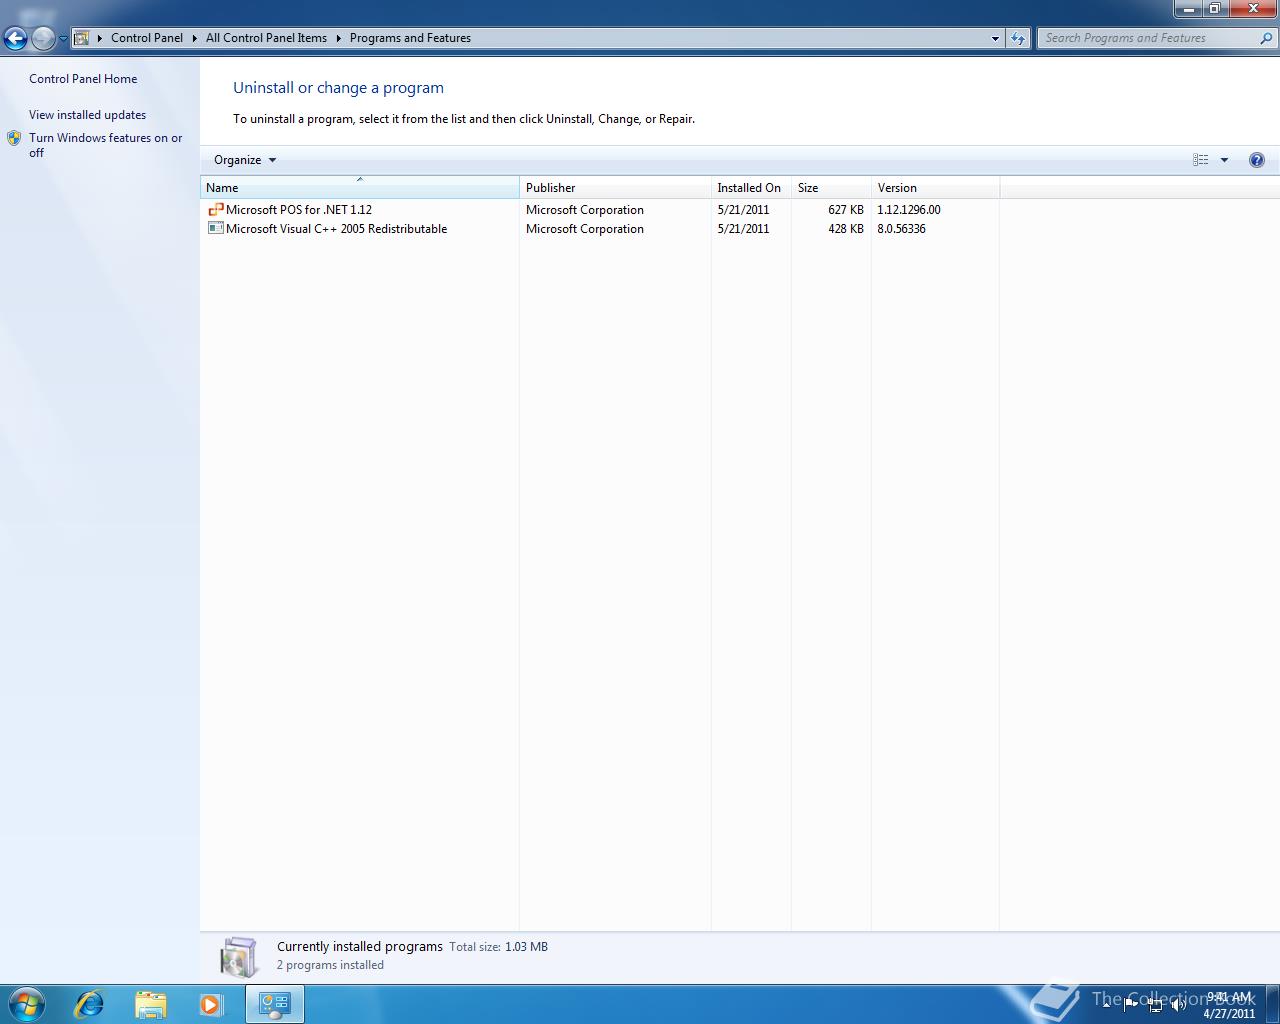
Task: Navigate to All Control Panel Items breadcrumb
Action: tap(266, 38)
